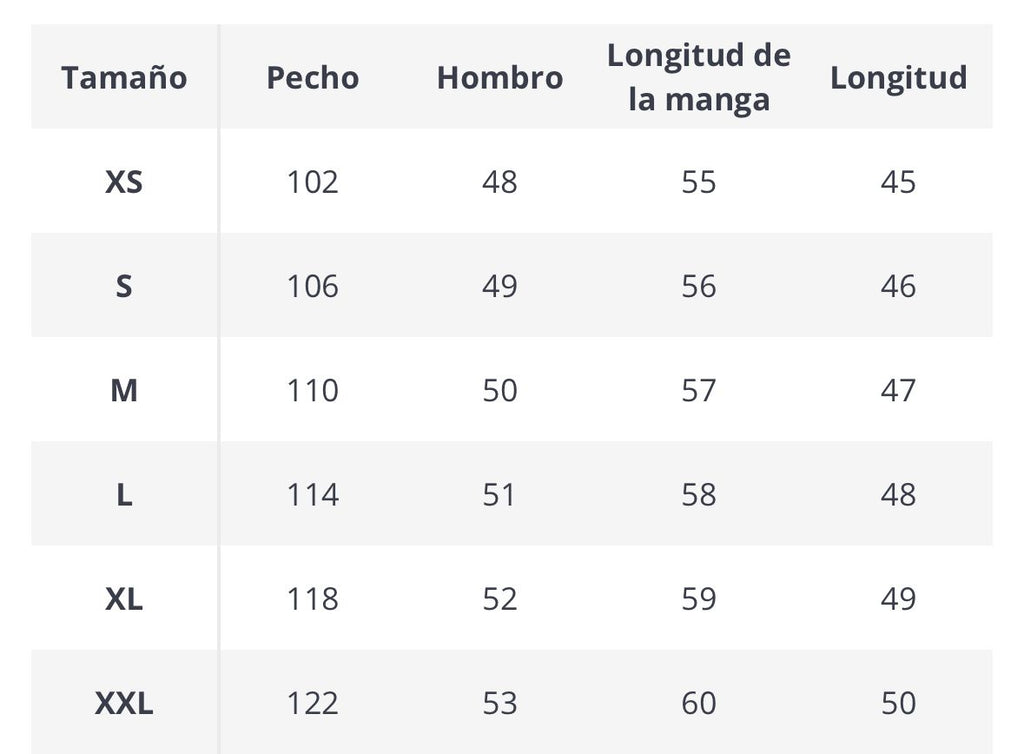Click the XS size row label
This screenshot has width=1024, height=754.
(x=124, y=182)
